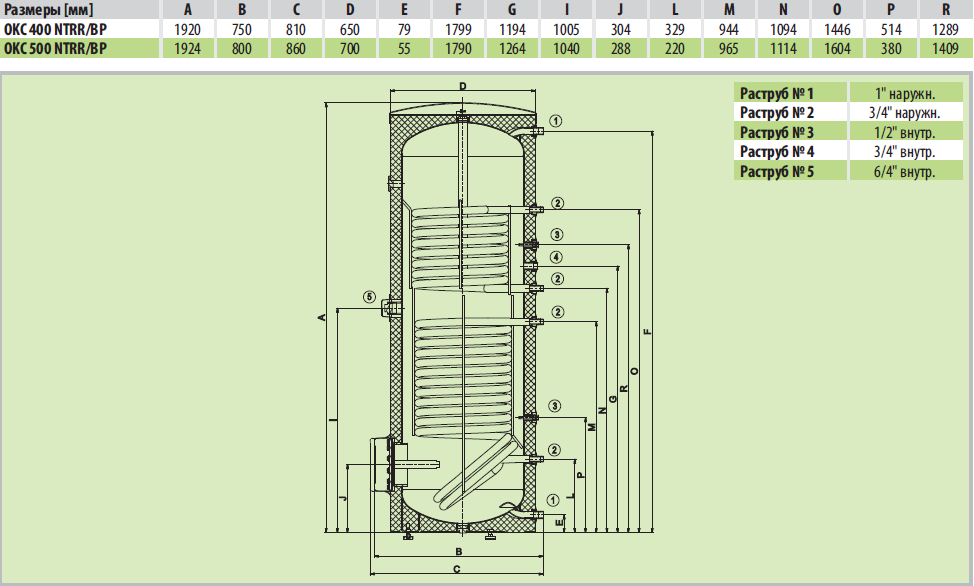974x586 pixels.
Task: Click the Раструб № 5 legend entry
Action: coord(777,172)
